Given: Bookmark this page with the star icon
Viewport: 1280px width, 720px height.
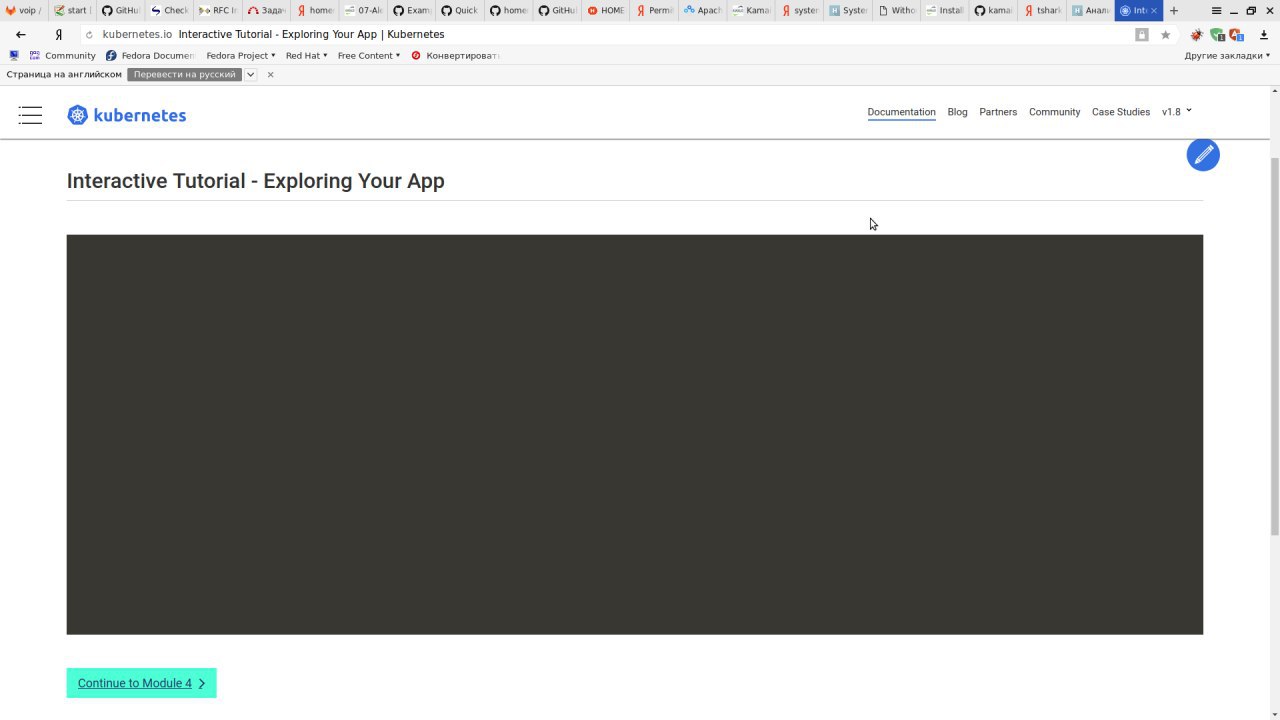Looking at the screenshot, I should (1165, 34).
